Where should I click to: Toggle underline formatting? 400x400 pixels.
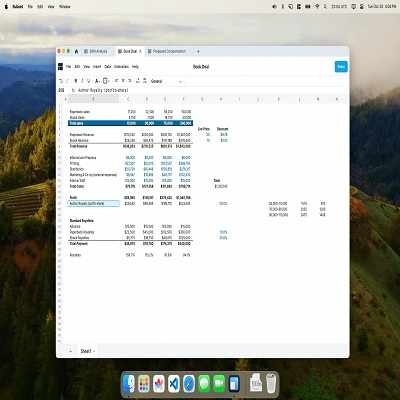pyautogui.click(x=89, y=81)
